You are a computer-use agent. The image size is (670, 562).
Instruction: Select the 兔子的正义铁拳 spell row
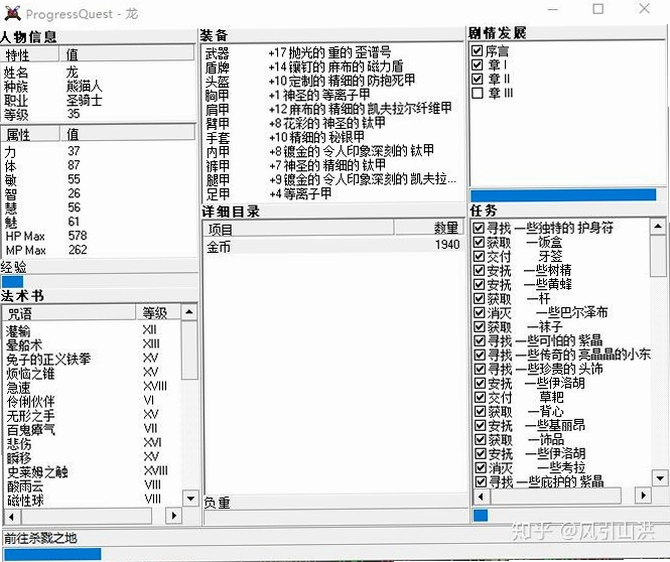click(x=92, y=358)
